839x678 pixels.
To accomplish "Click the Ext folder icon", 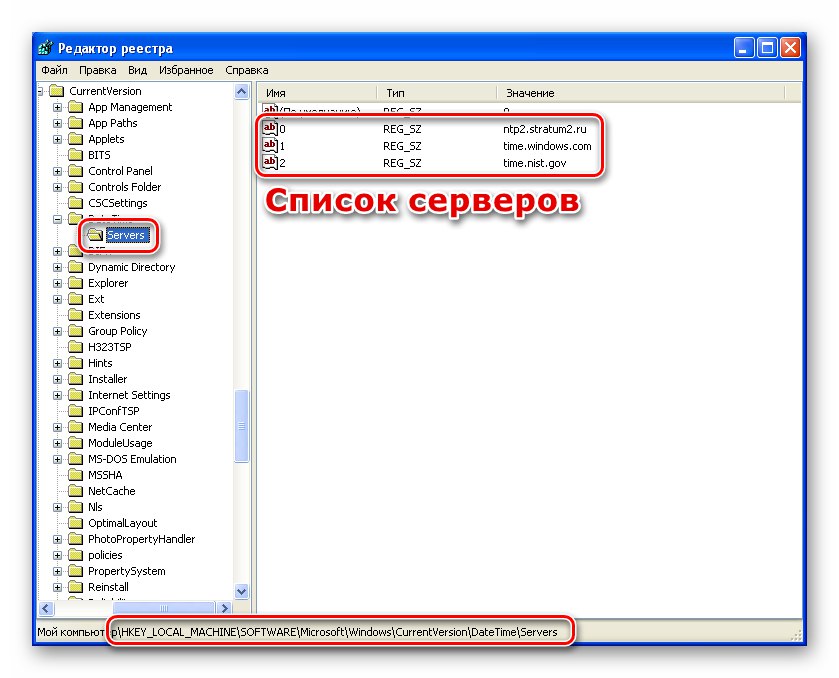I will click(75, 299).
